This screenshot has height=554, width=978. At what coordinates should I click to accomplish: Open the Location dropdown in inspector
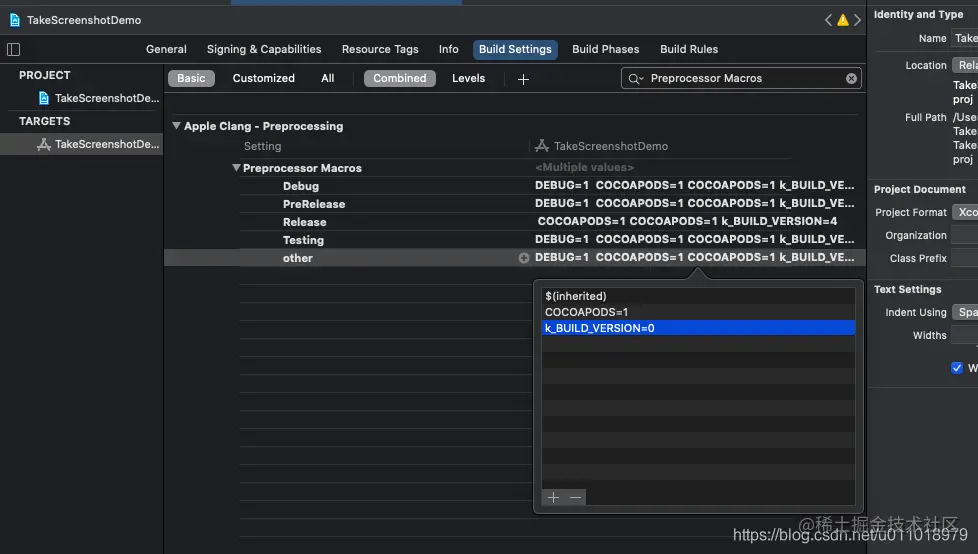point(966,65)
